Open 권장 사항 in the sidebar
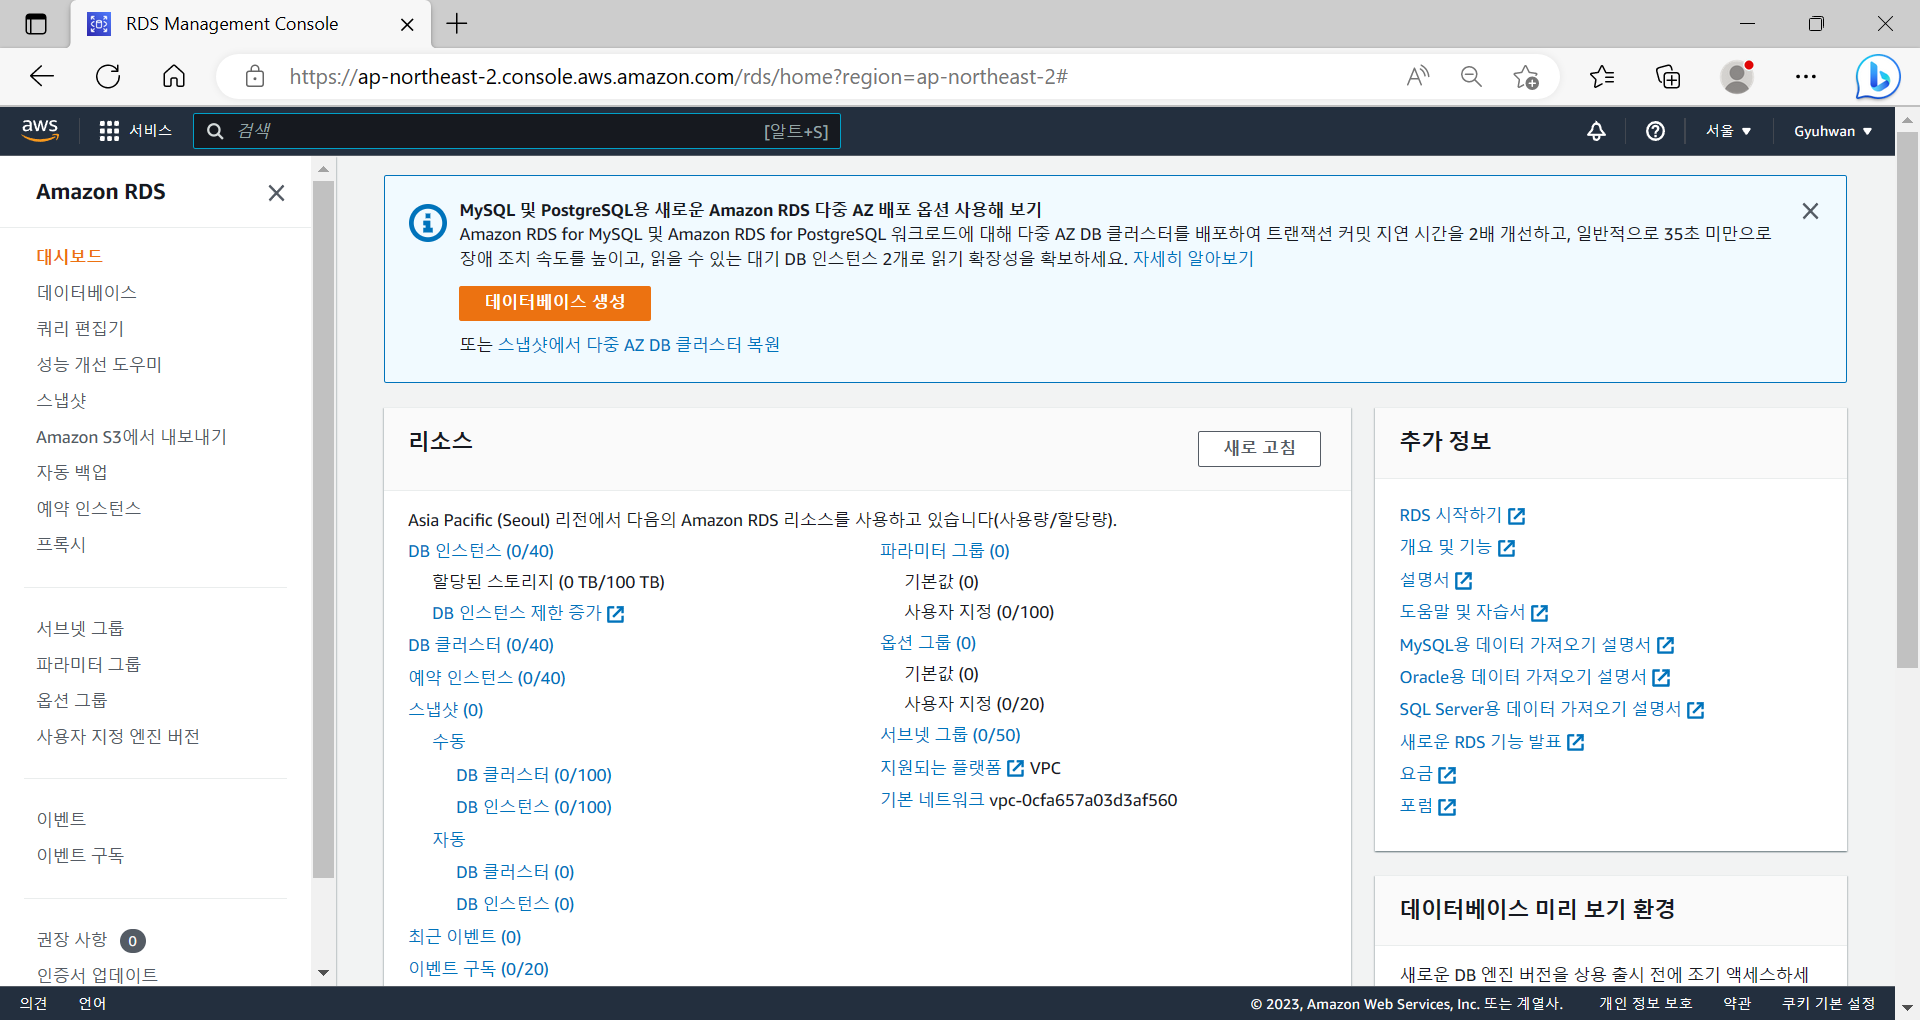Viewport: 1920px width, 1020px height. pos(72,940)
